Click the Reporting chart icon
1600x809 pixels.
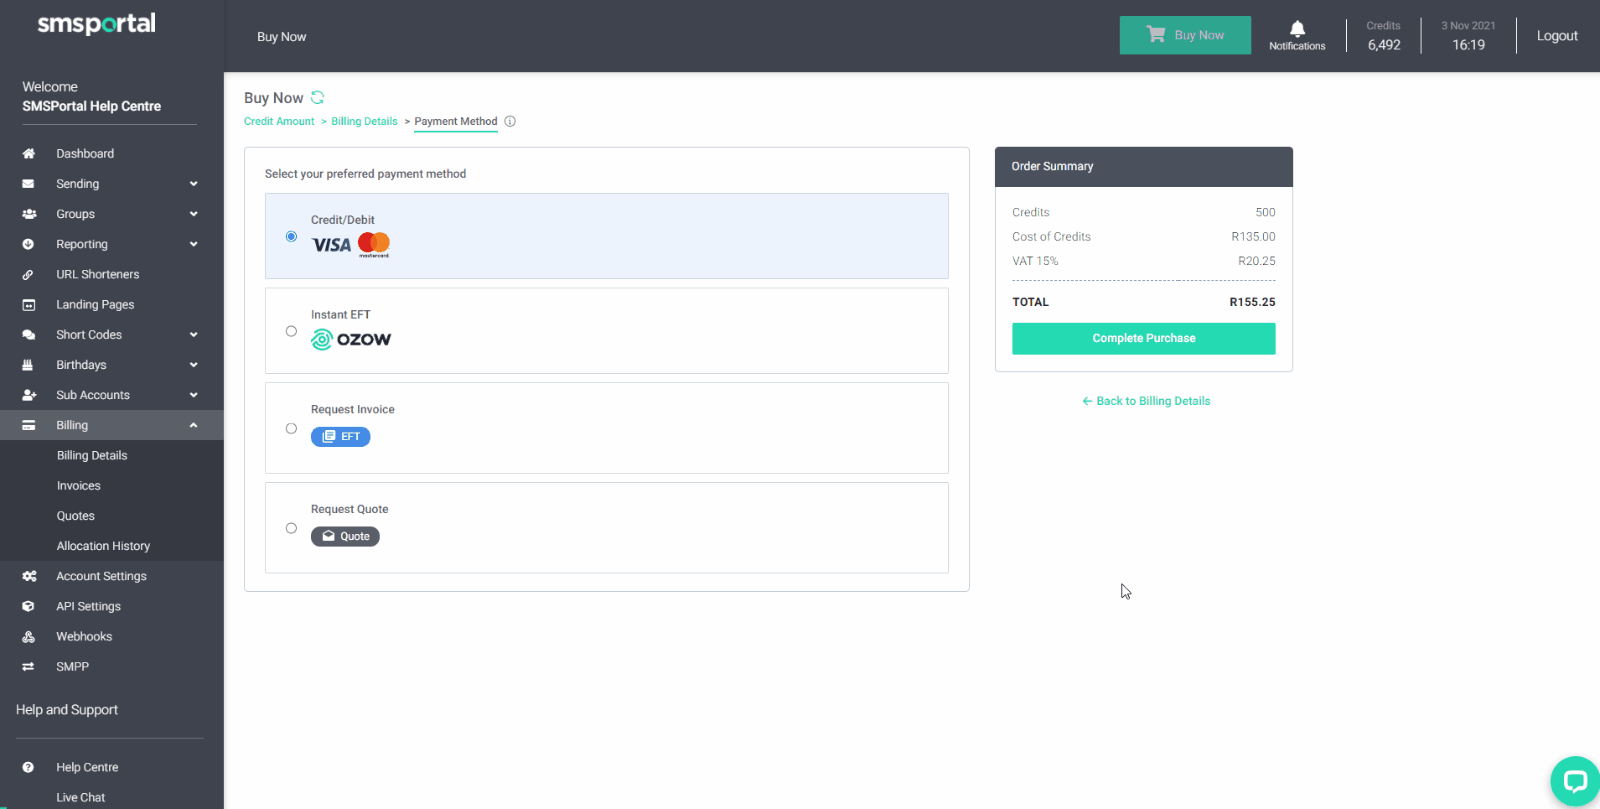click(28, 244)
